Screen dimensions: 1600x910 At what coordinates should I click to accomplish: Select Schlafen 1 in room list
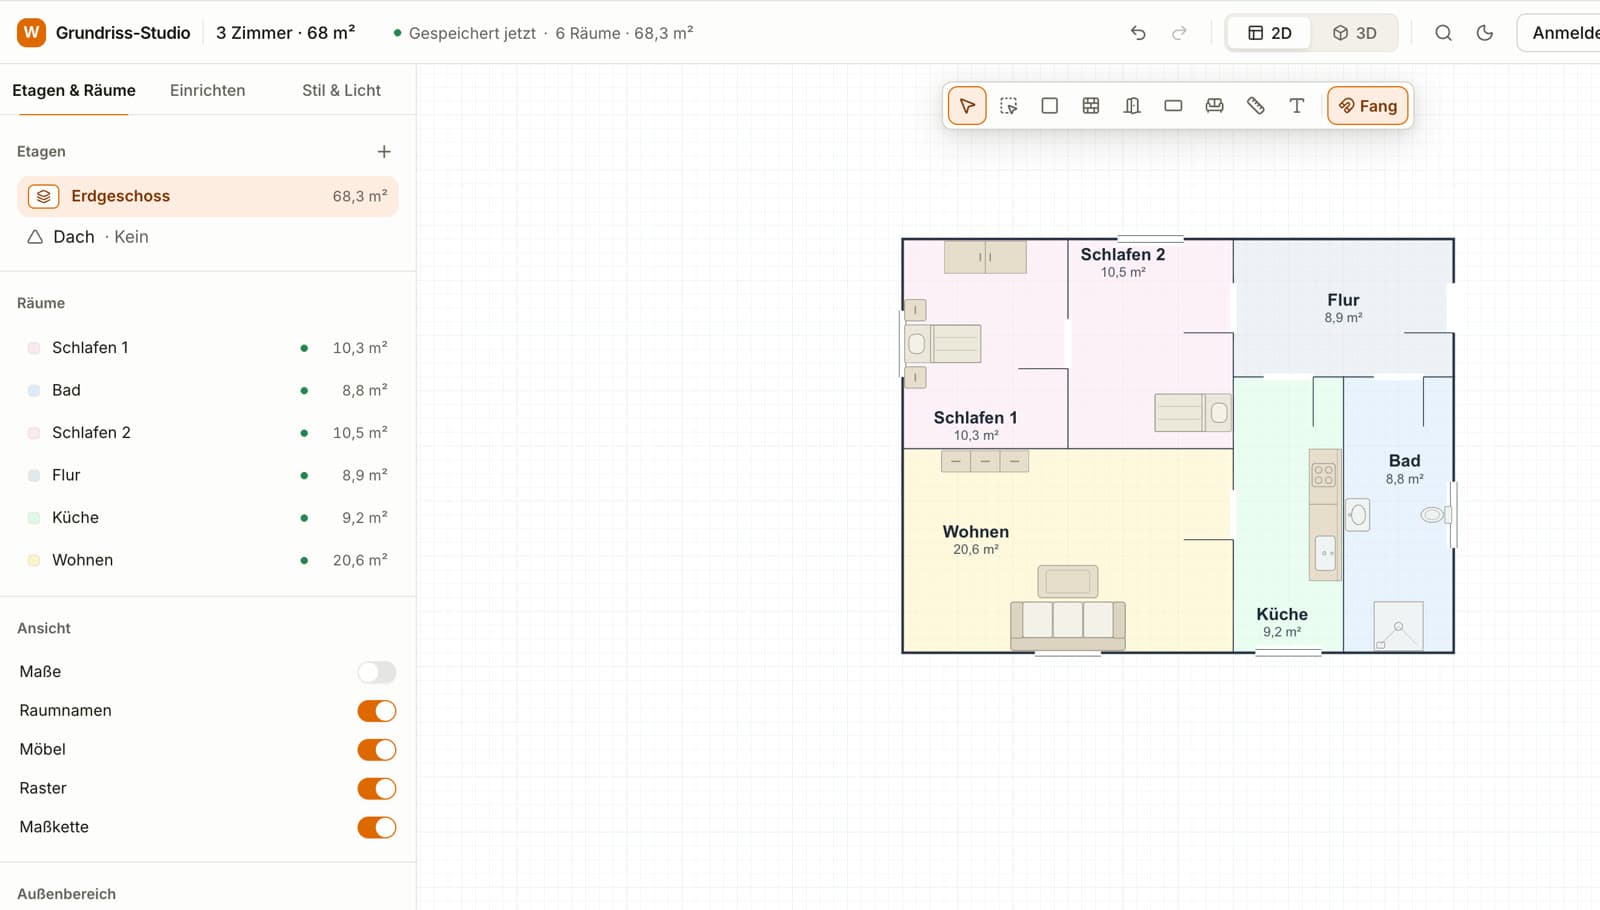tap(208, 348)
